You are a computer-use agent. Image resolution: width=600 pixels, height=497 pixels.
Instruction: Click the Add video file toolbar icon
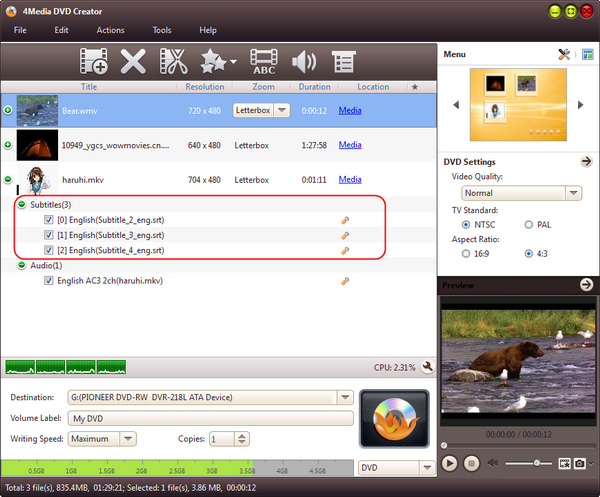click(95, 63)
